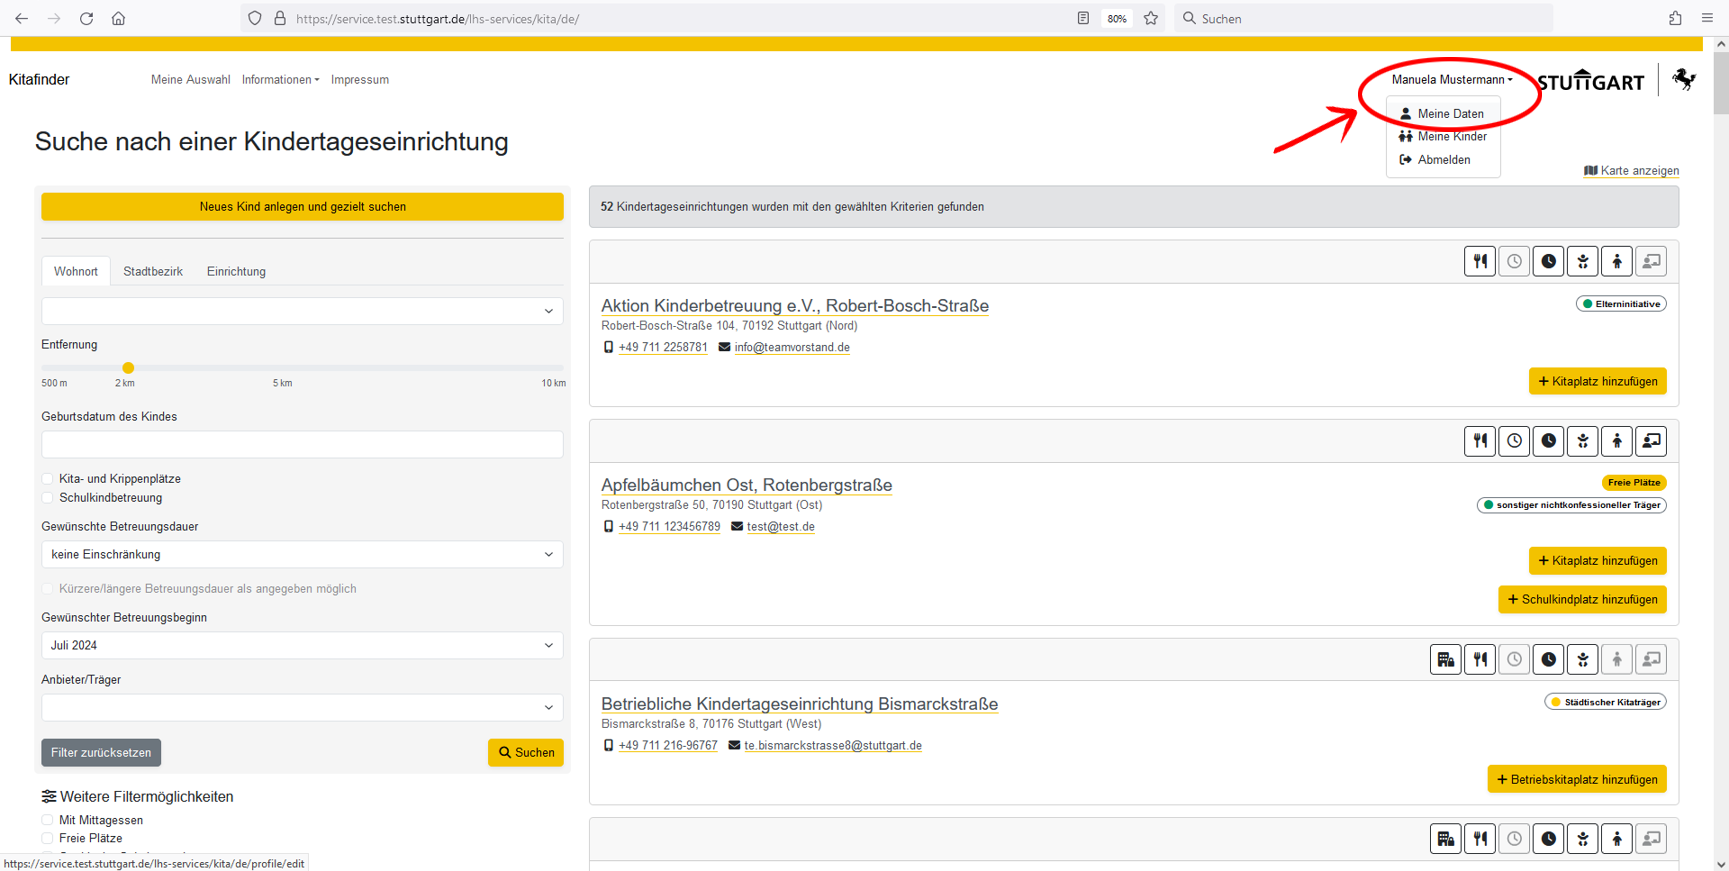This screenshot has width=1729, height=871.
Task: Click the Entfernung slider handle
Action: [x=128, y=368]
